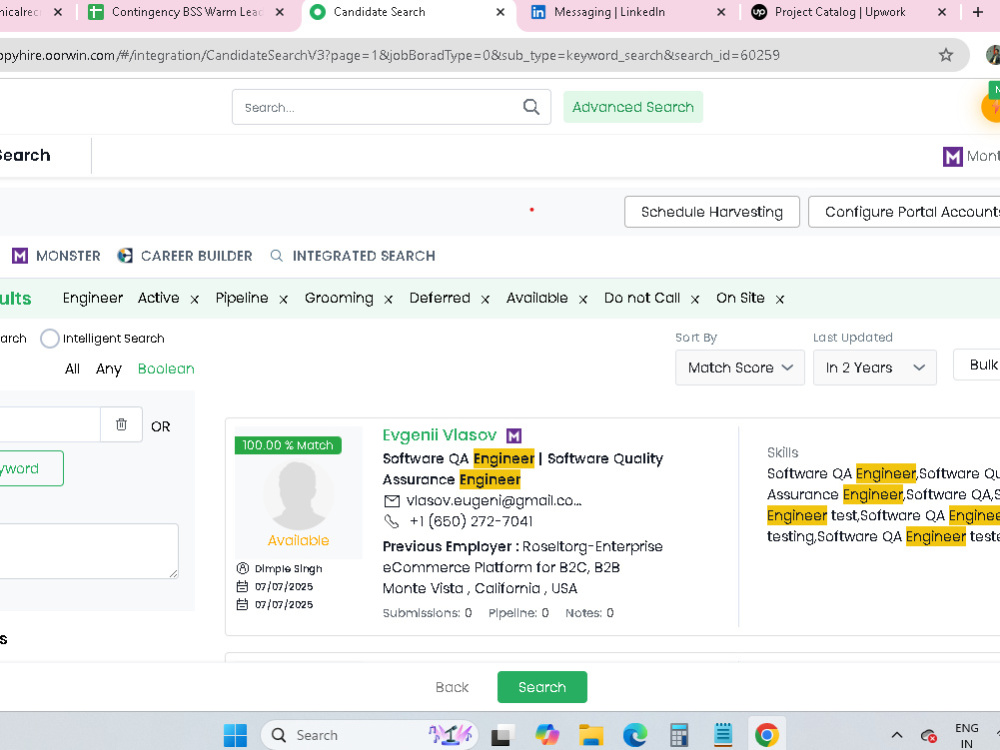
Task: Remove the Available filter chip
Action: point(582,299)
